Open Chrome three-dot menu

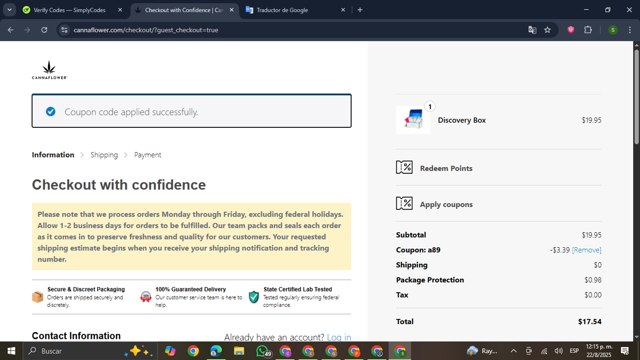coord(630,30)
